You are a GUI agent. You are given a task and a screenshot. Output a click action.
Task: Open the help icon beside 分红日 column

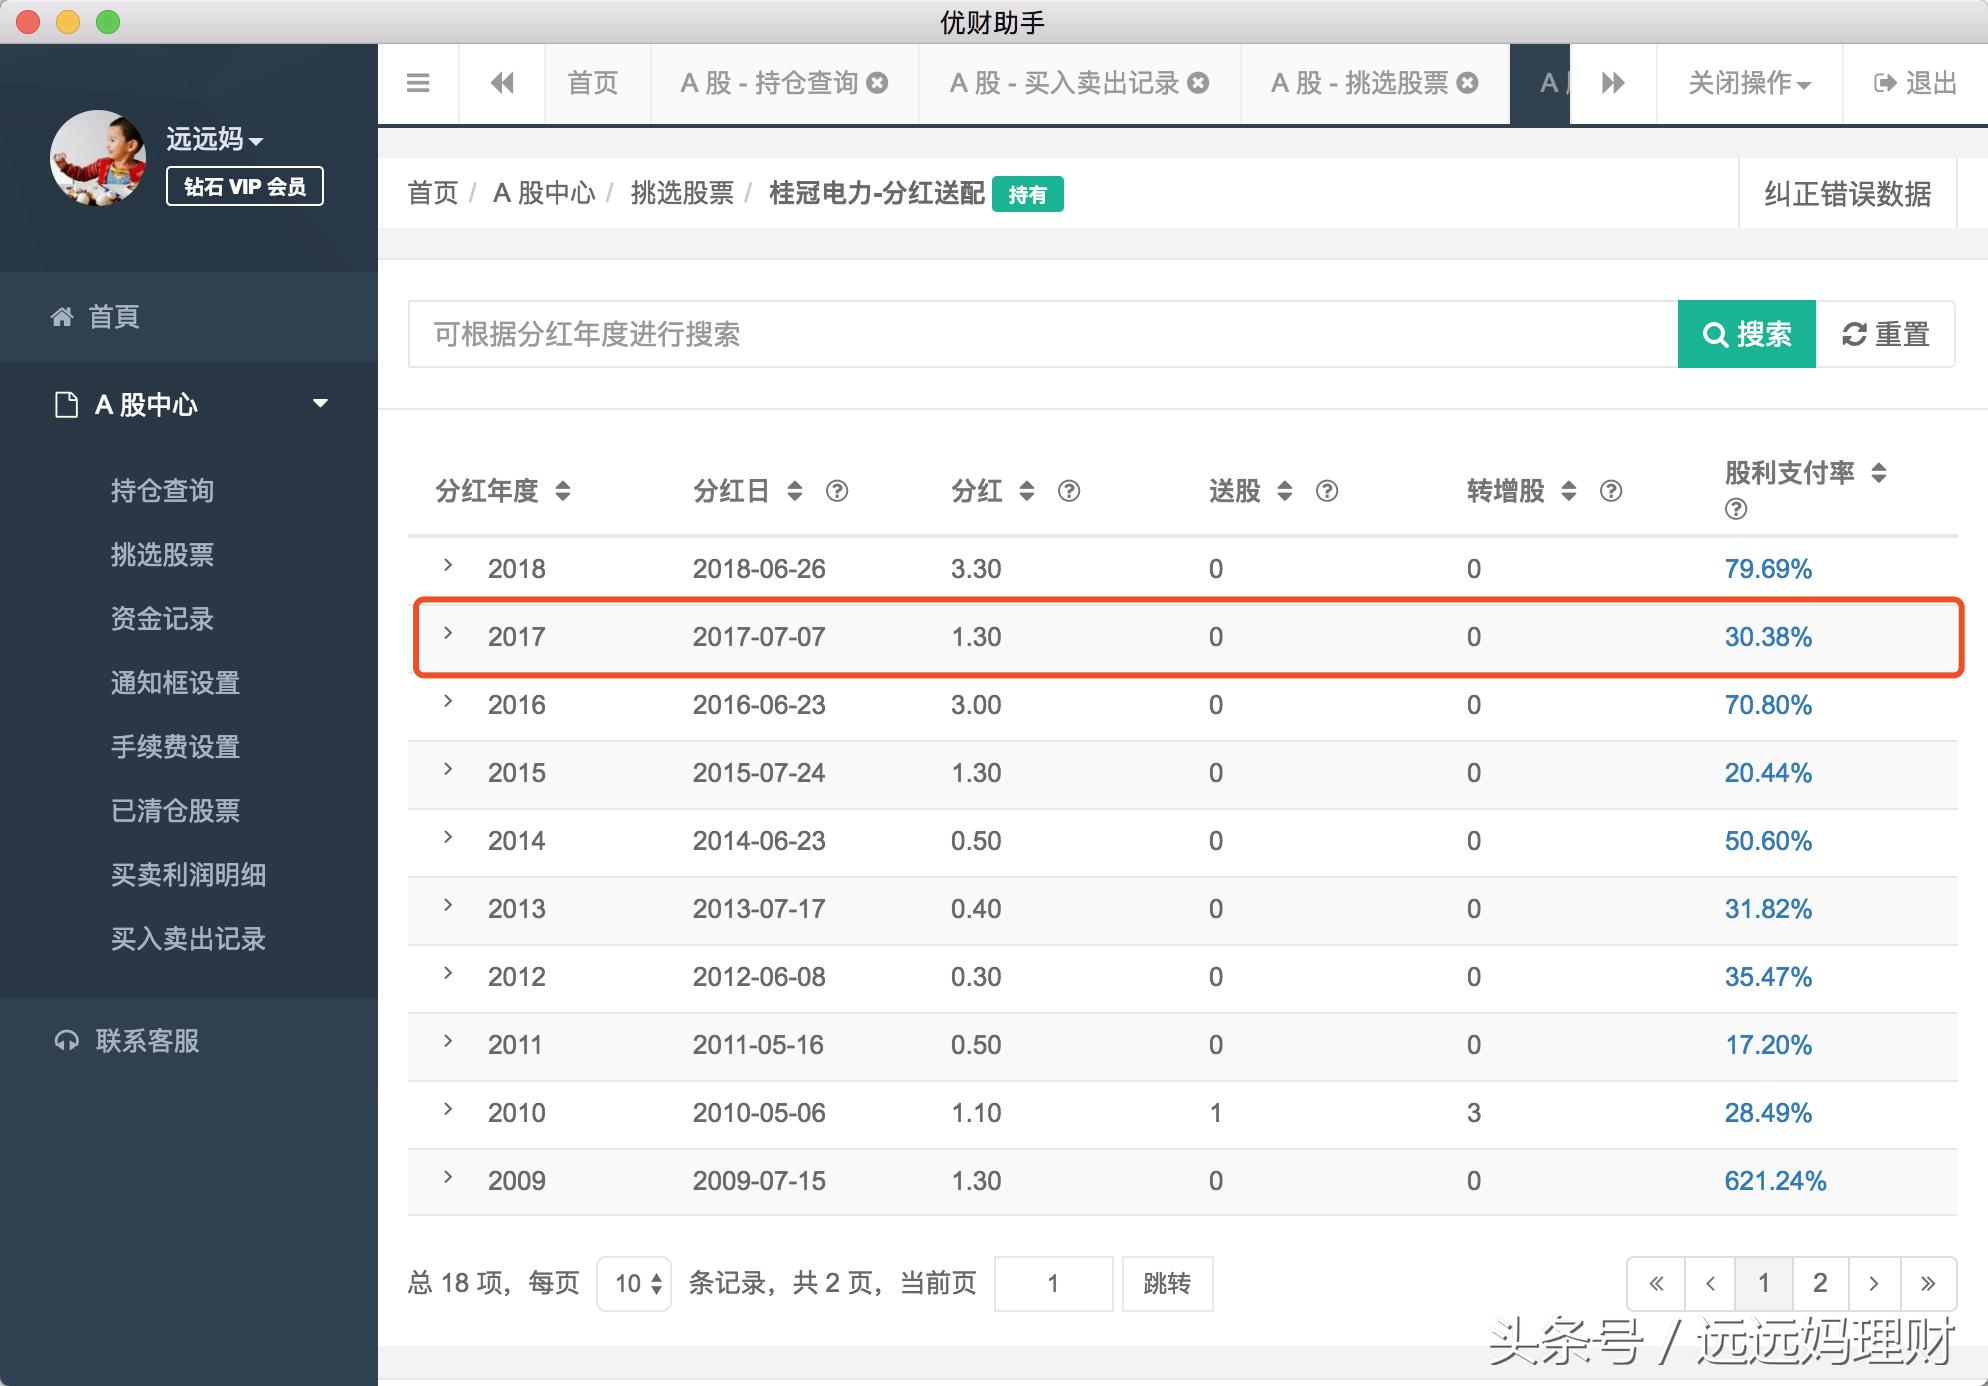point(838,491)
